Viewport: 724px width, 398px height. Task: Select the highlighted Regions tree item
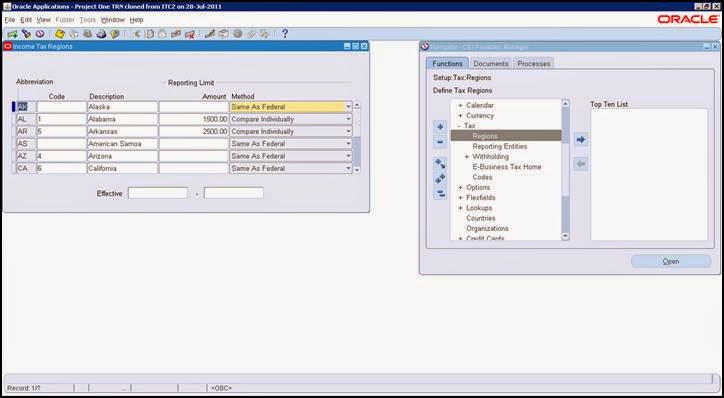pos(506,136)
